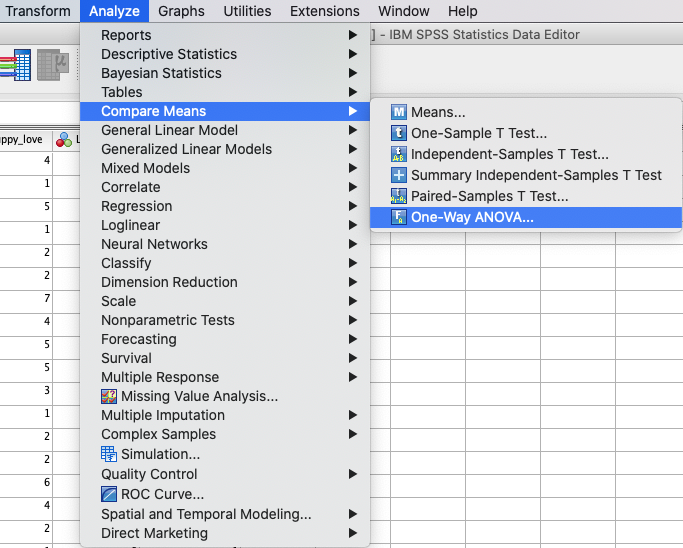Expand Spatial and Temporal Modeling submenu
This screenshot has height=548, width=683.
click(x=225, y=514)
